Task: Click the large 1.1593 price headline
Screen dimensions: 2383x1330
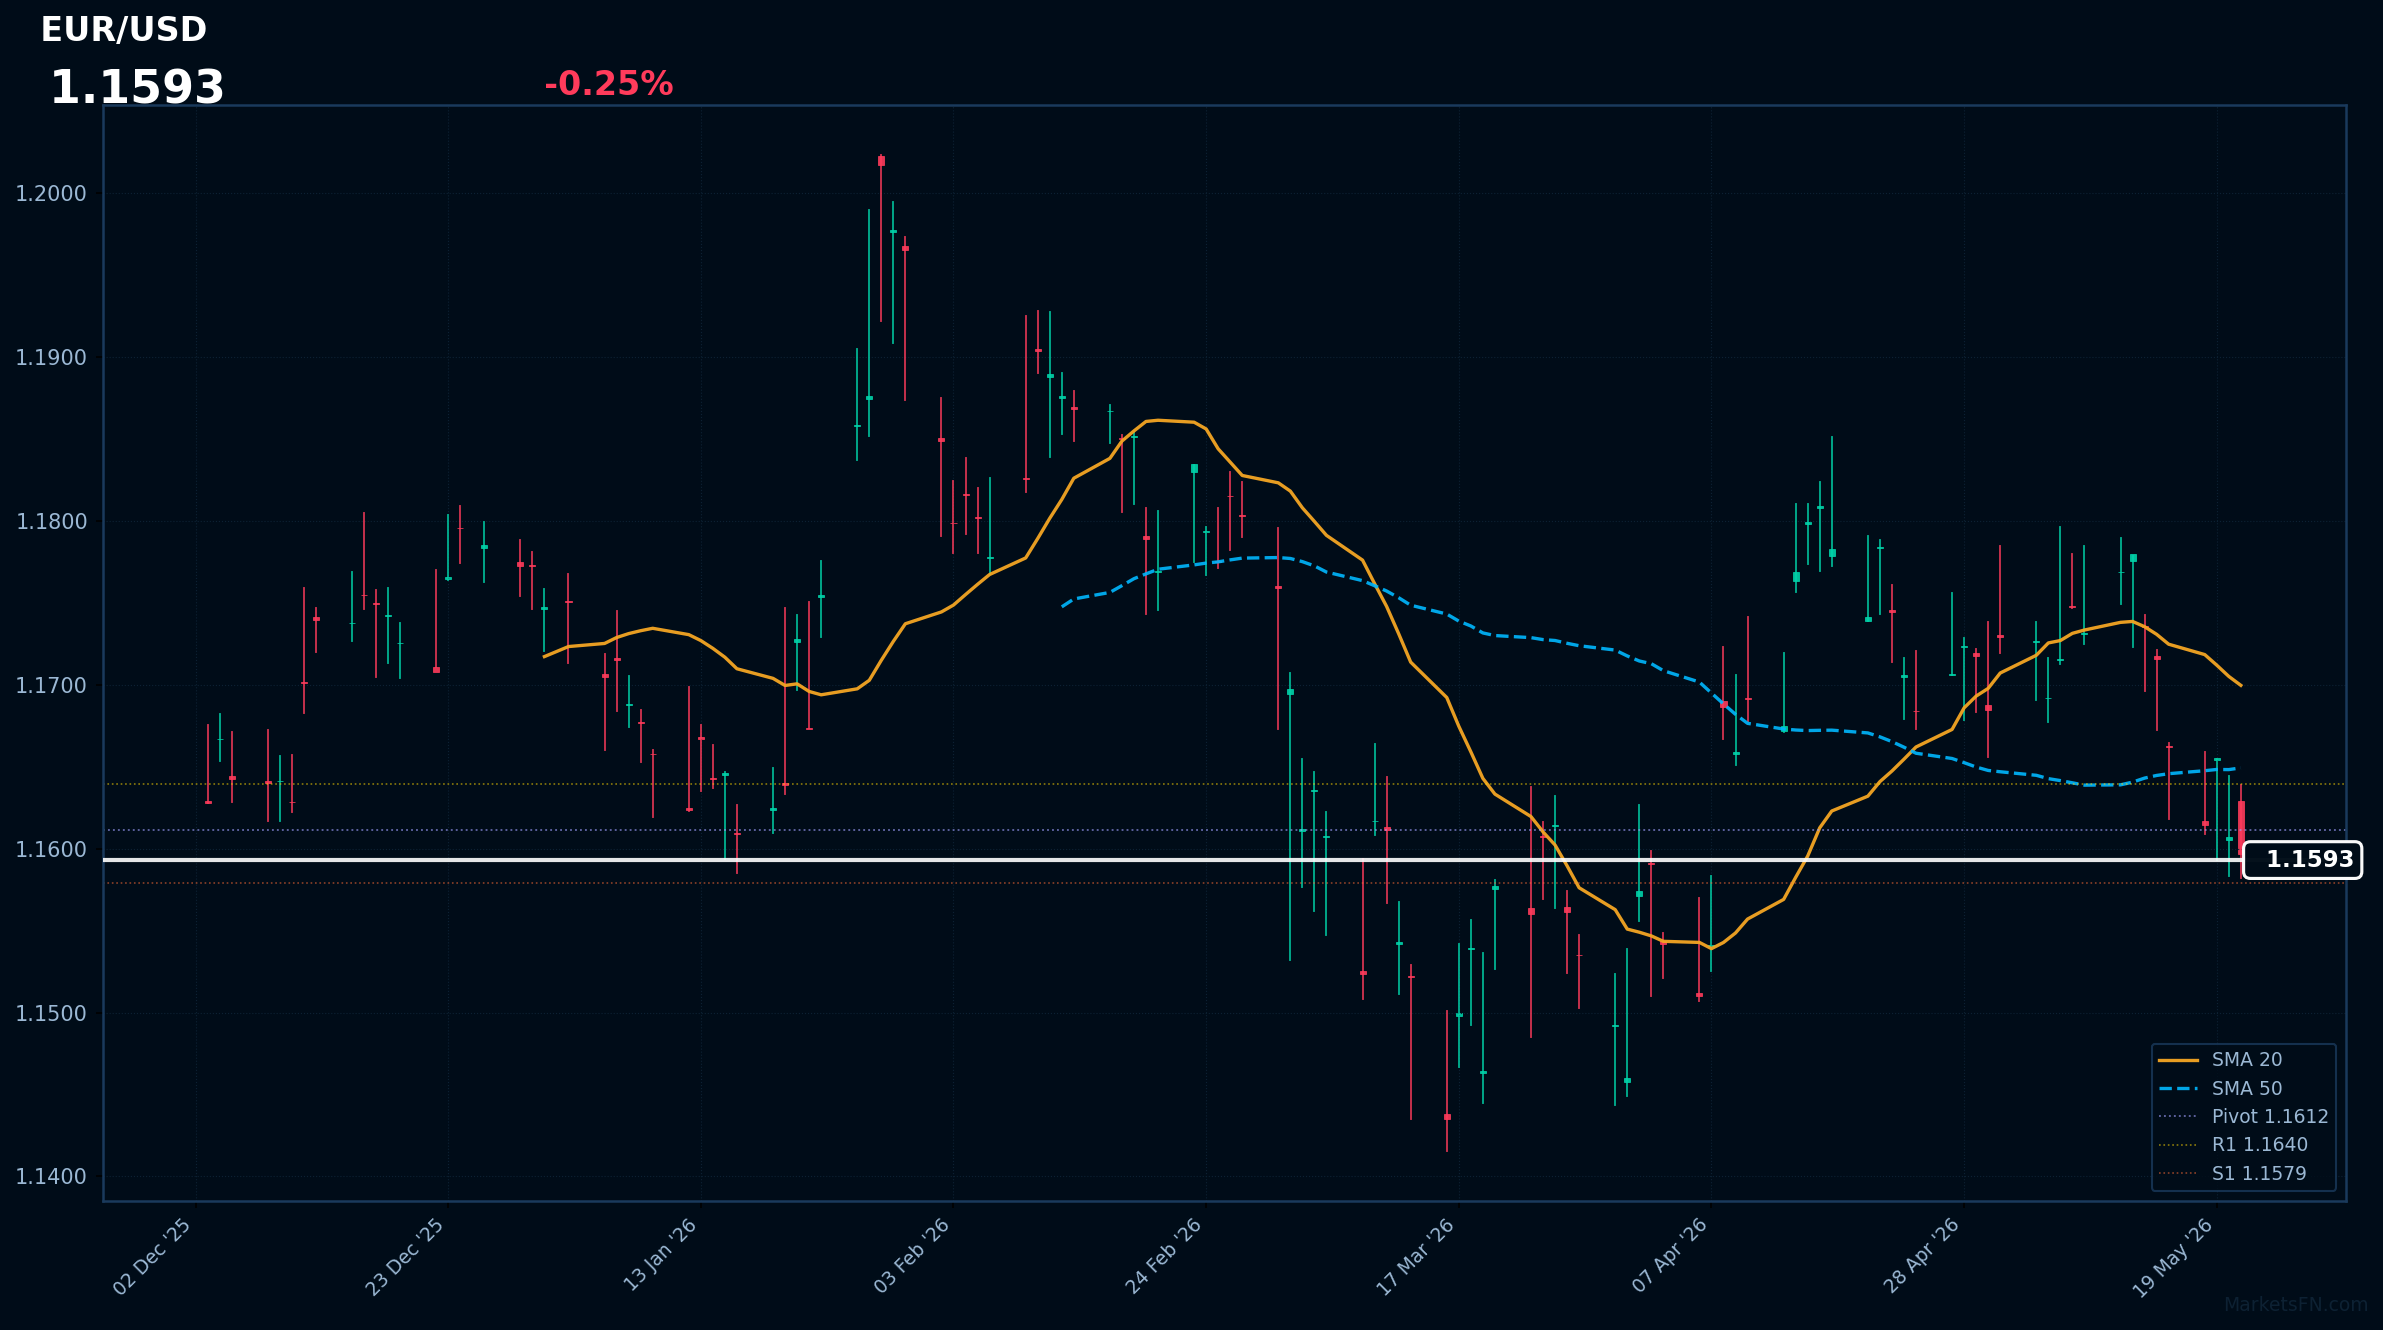Action: [137, 88]
